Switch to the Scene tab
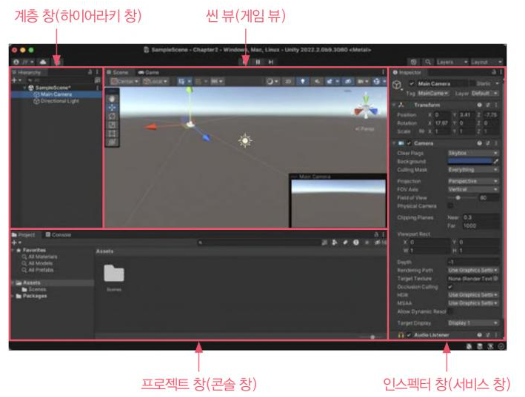The width and height of the screenshot is (525, 397). (118, 72)
